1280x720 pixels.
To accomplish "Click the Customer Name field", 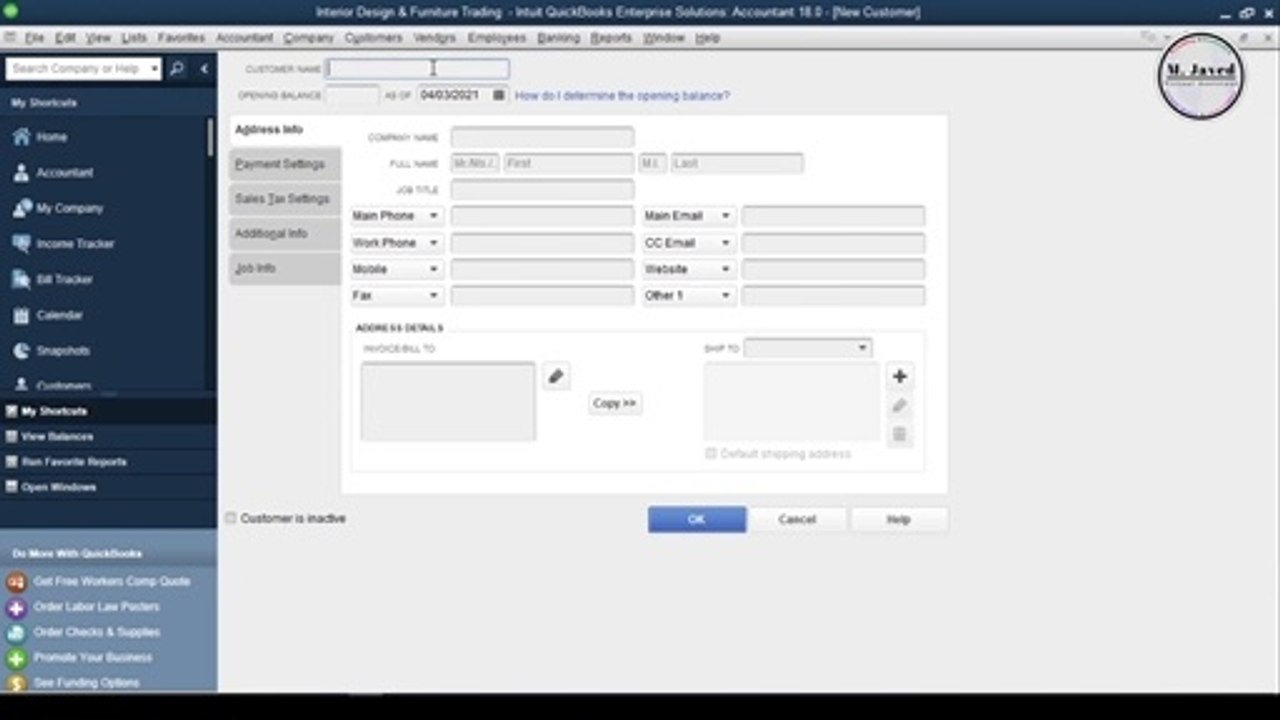I will [418, 69].
